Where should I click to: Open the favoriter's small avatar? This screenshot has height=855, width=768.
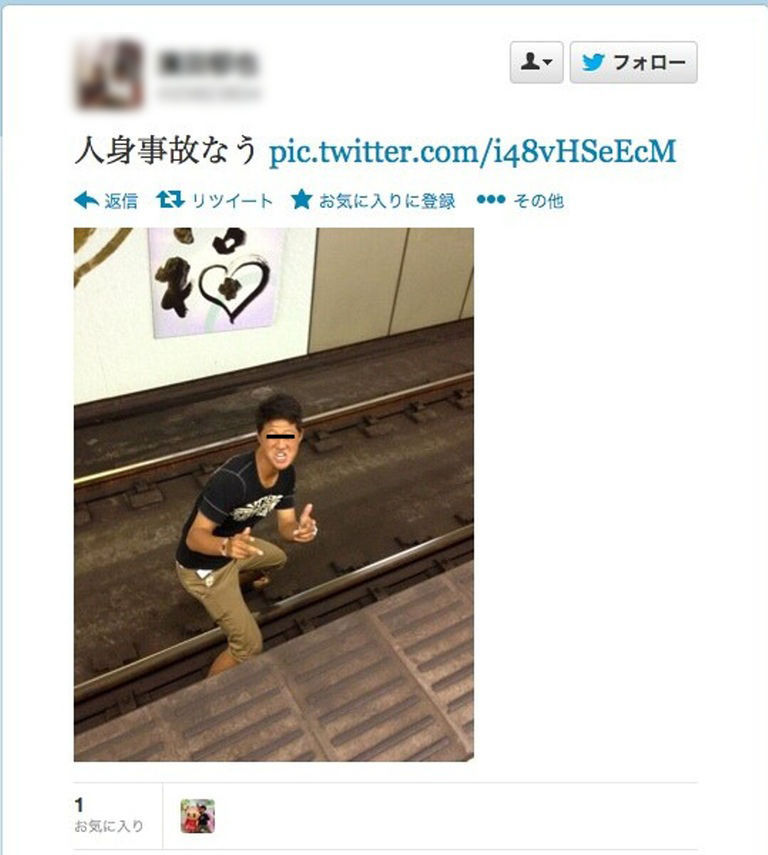click(198, 816)
